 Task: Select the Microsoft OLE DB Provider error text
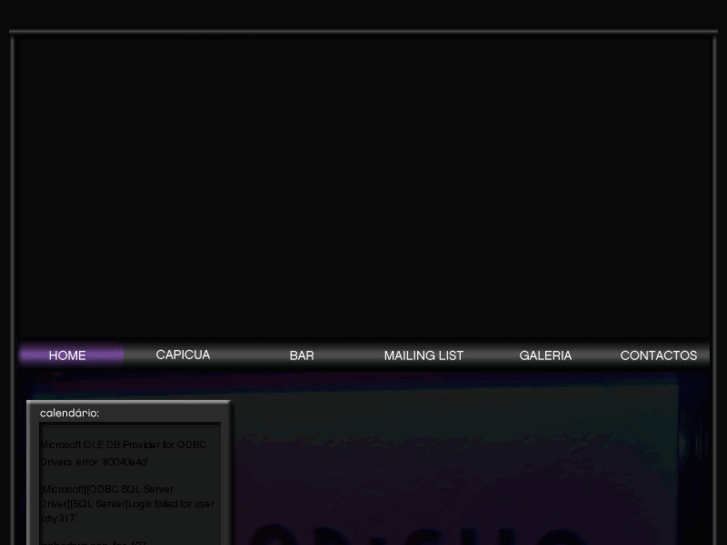123,453
